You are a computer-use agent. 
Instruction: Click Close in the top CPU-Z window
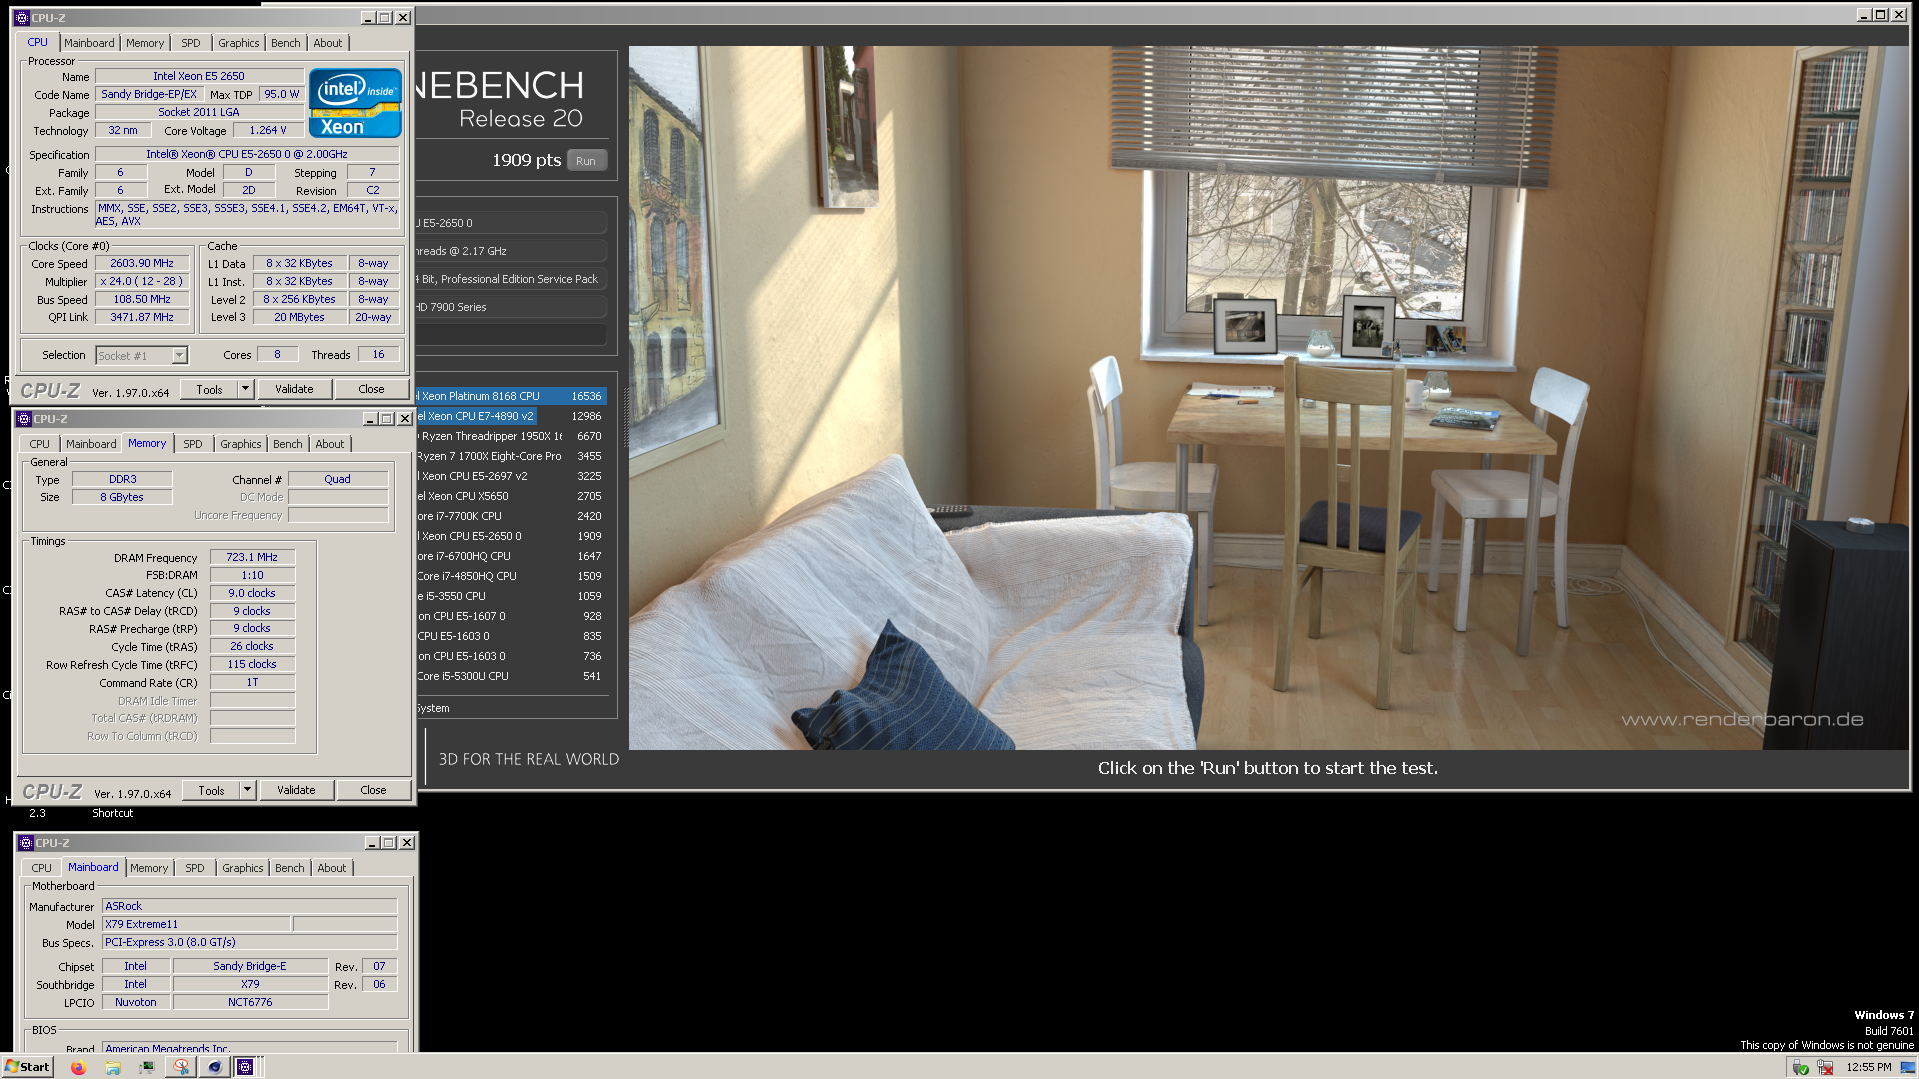371,389
